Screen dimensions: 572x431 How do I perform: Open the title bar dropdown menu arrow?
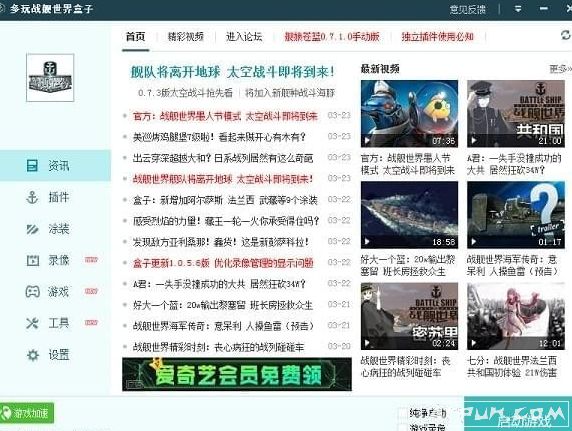(x=518, y=9)
